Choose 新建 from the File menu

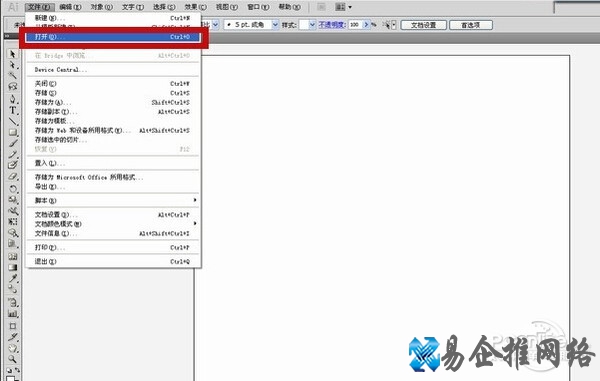(x=113, y=18)
